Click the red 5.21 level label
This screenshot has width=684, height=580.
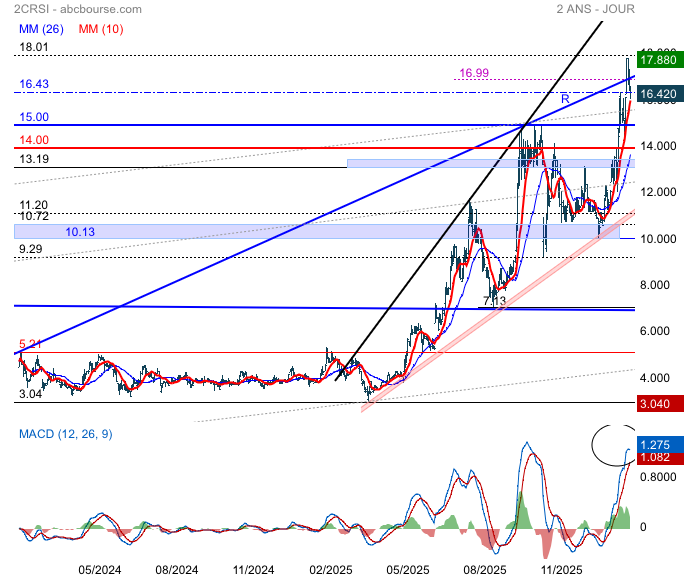pyautogui.click(x=30, y=344)
